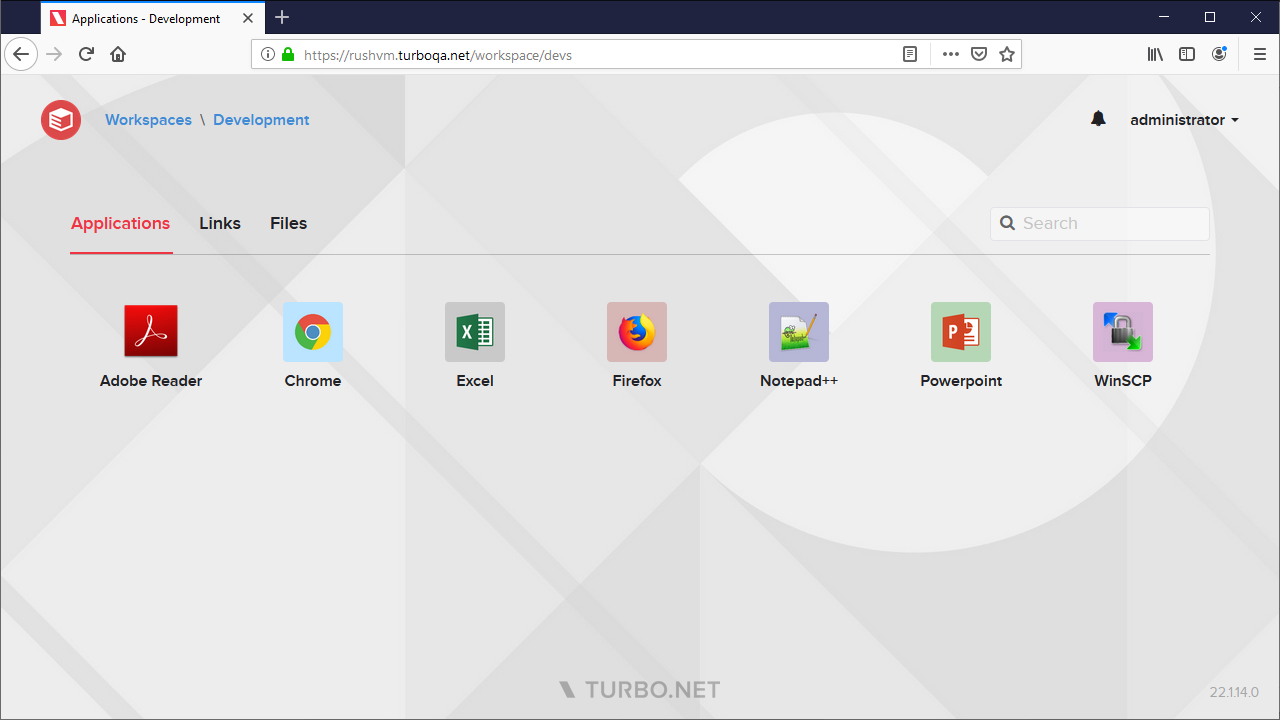Open the page actions dots menu

tap(950, 54)
